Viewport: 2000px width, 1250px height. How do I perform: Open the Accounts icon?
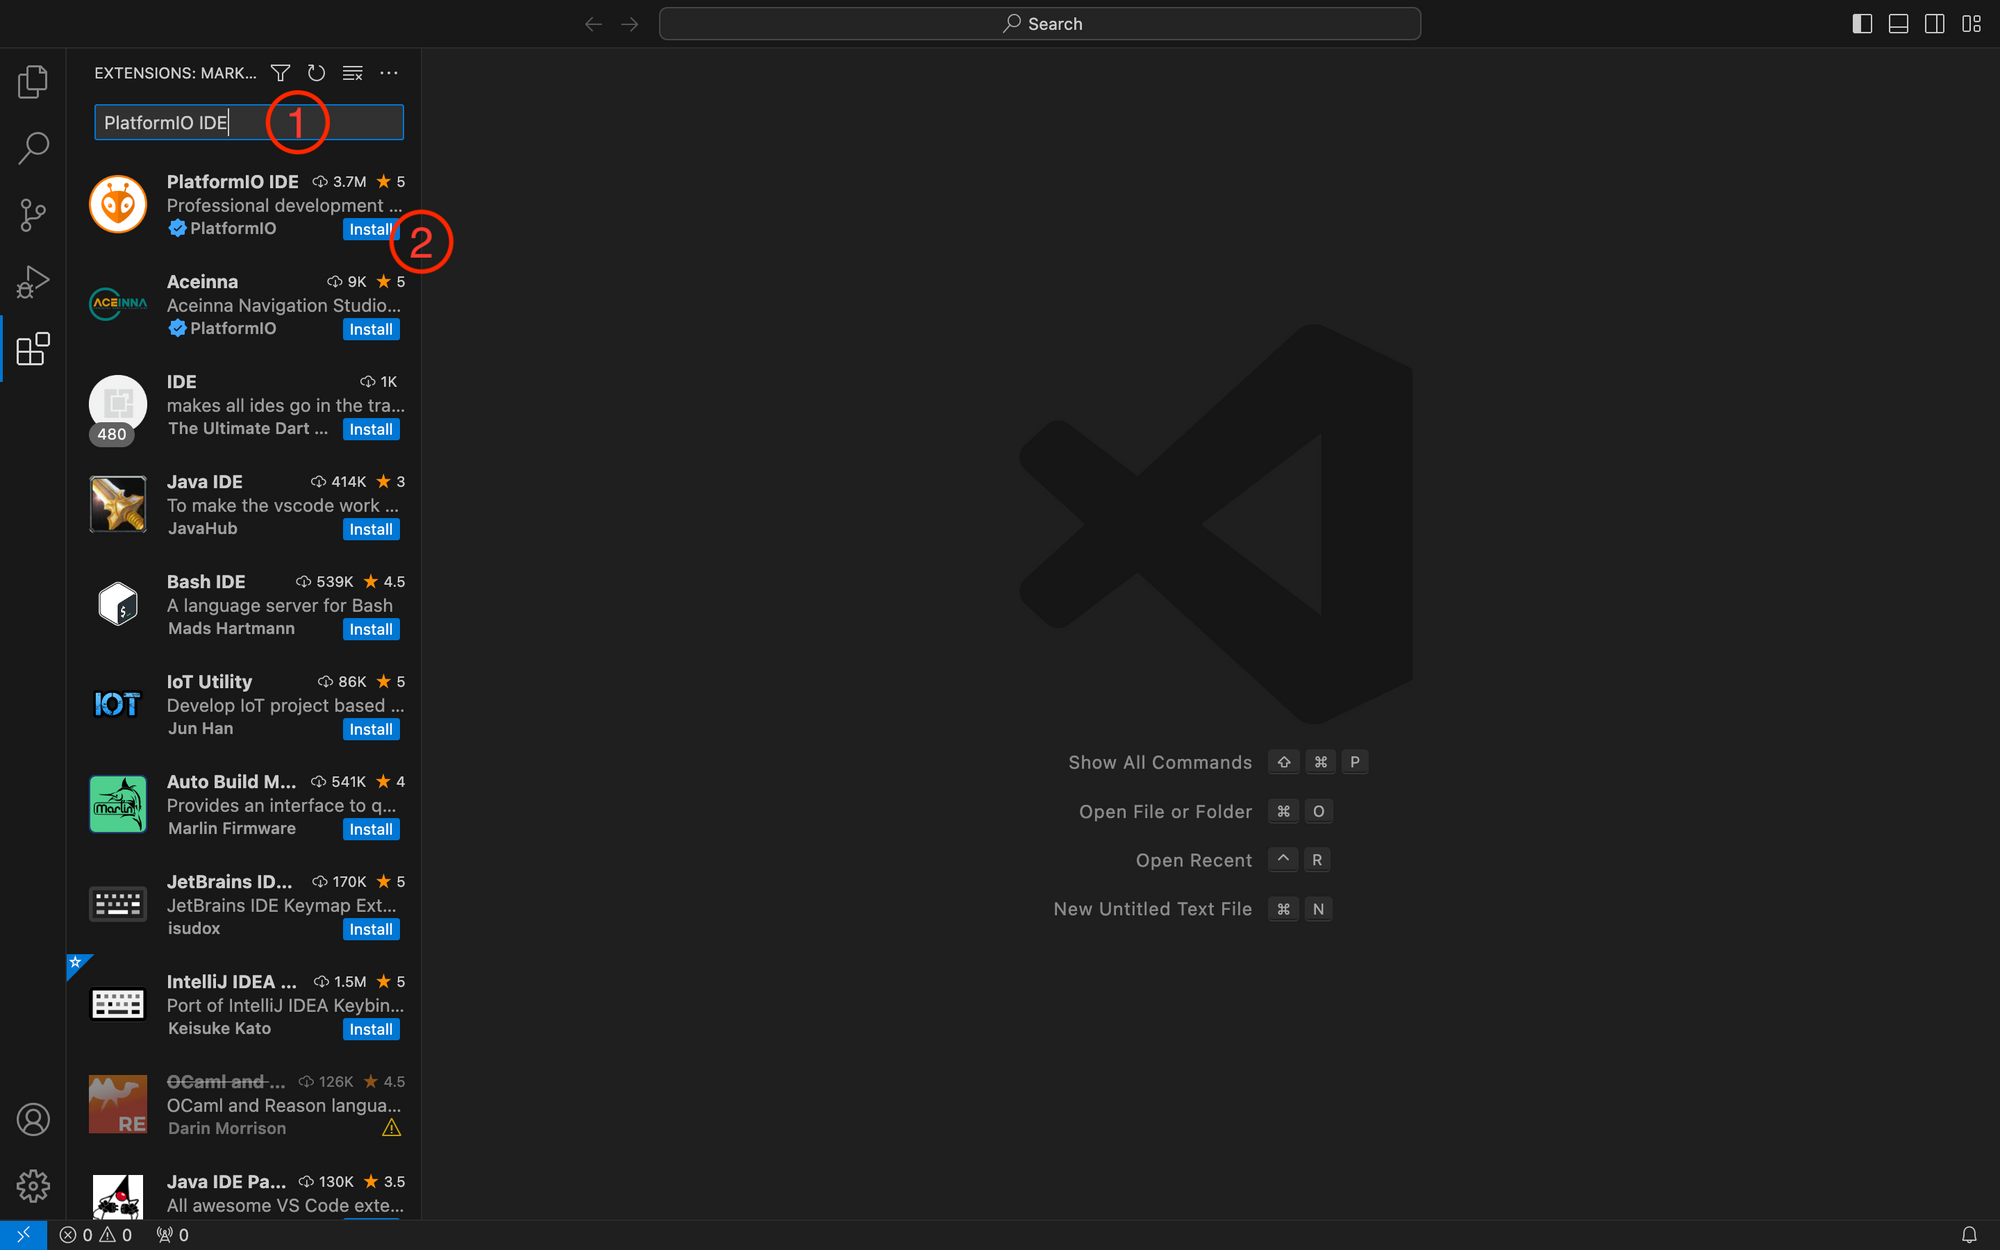click(x=33, y=1119)
